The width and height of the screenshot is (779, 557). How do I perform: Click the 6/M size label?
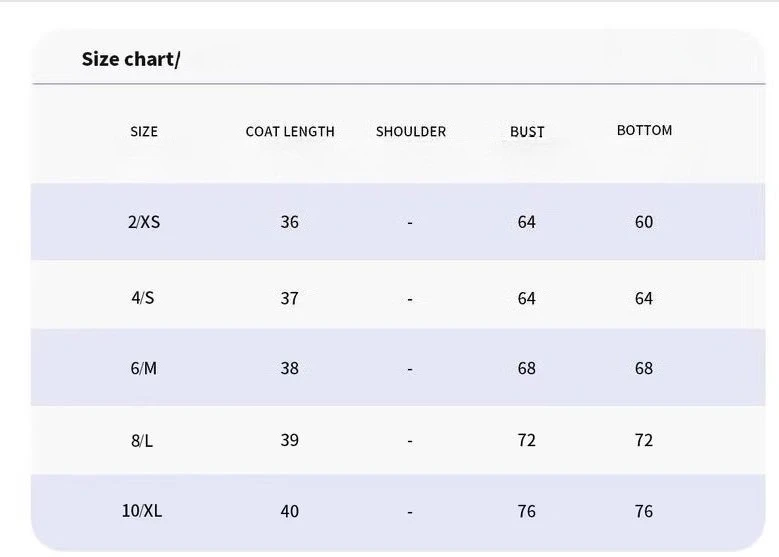coord(144,368)
